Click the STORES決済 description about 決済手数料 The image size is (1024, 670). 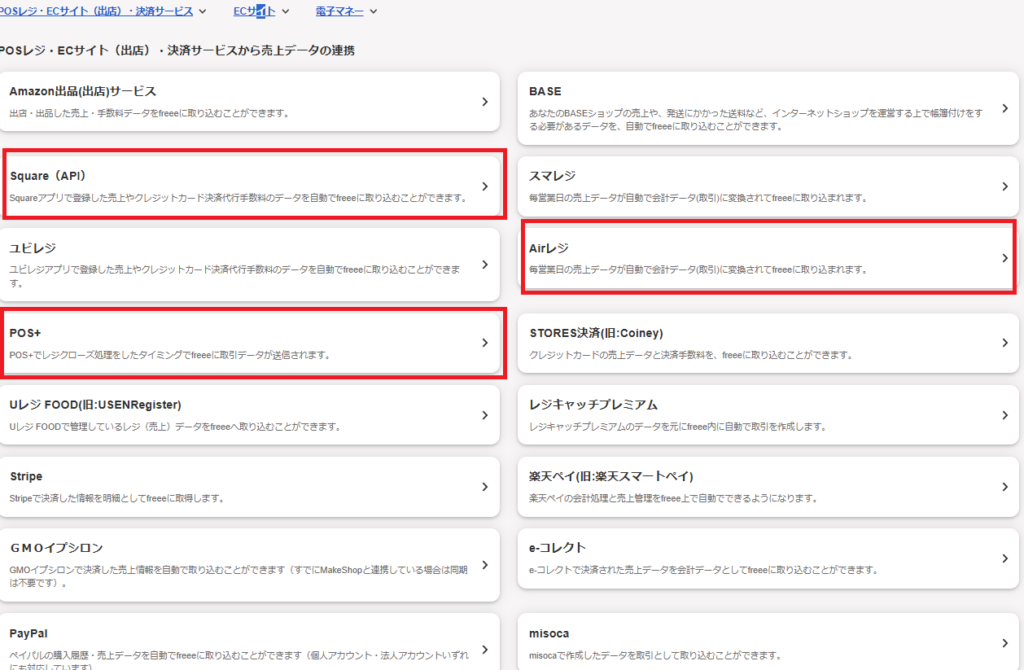coord(691,355)
